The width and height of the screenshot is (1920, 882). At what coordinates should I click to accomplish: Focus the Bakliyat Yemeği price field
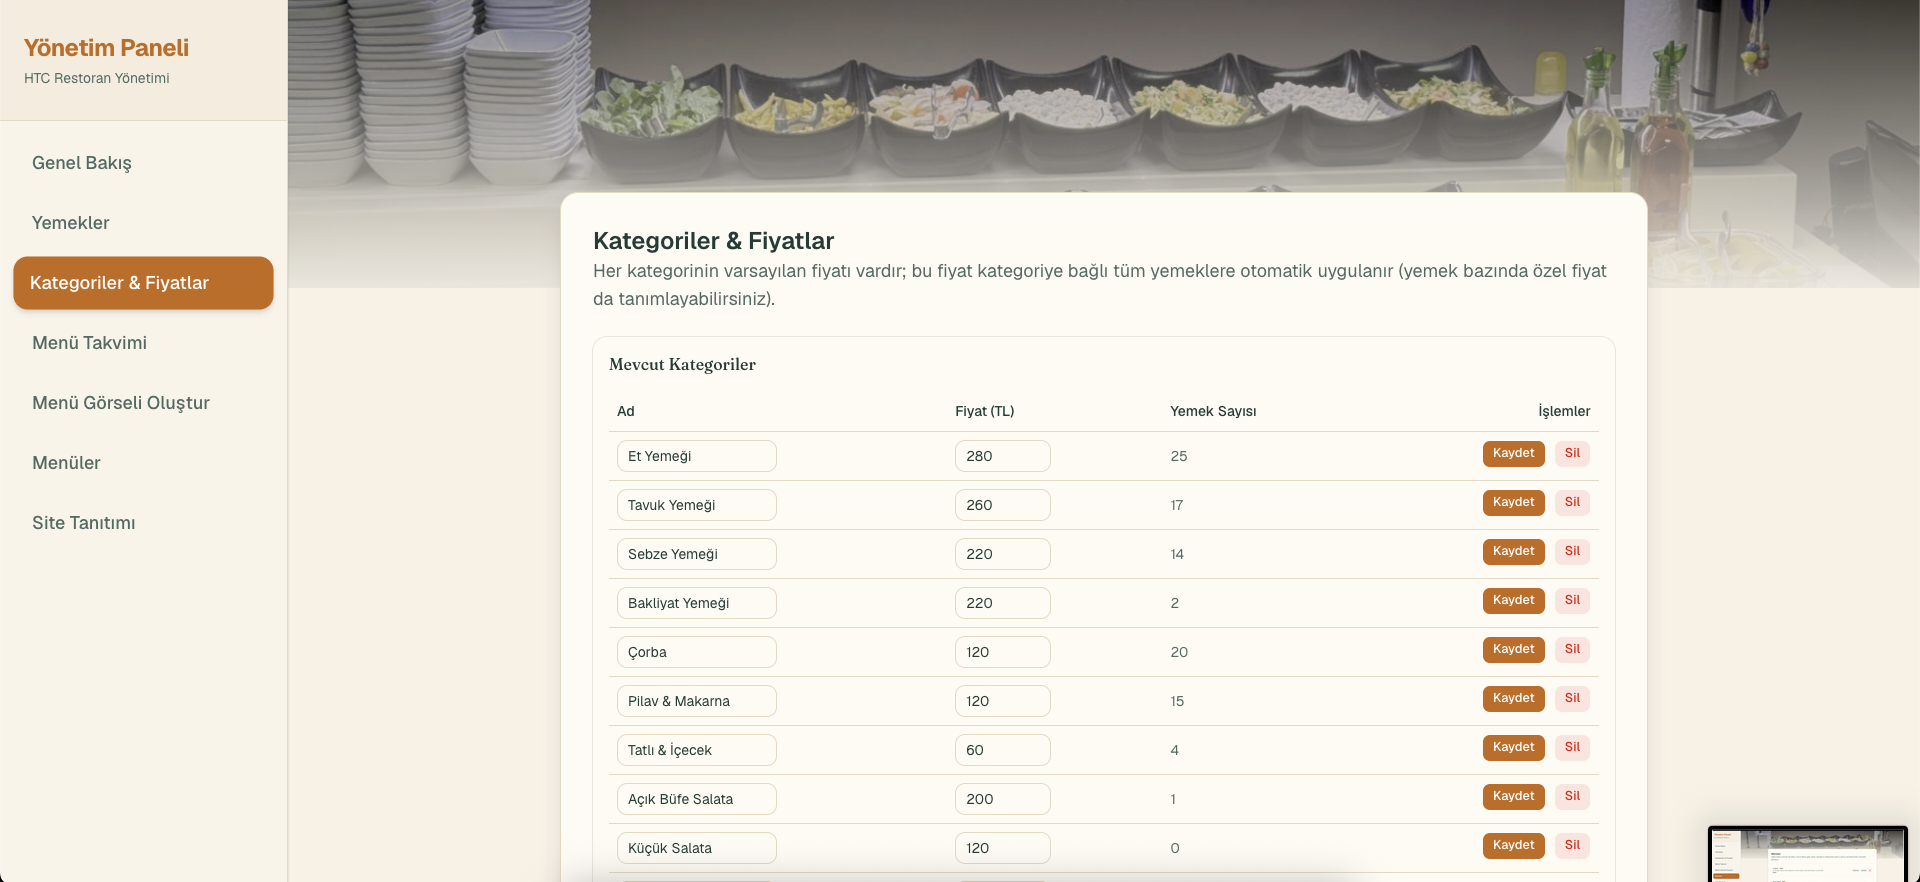pyautogui.click(x=1003, y=603)
